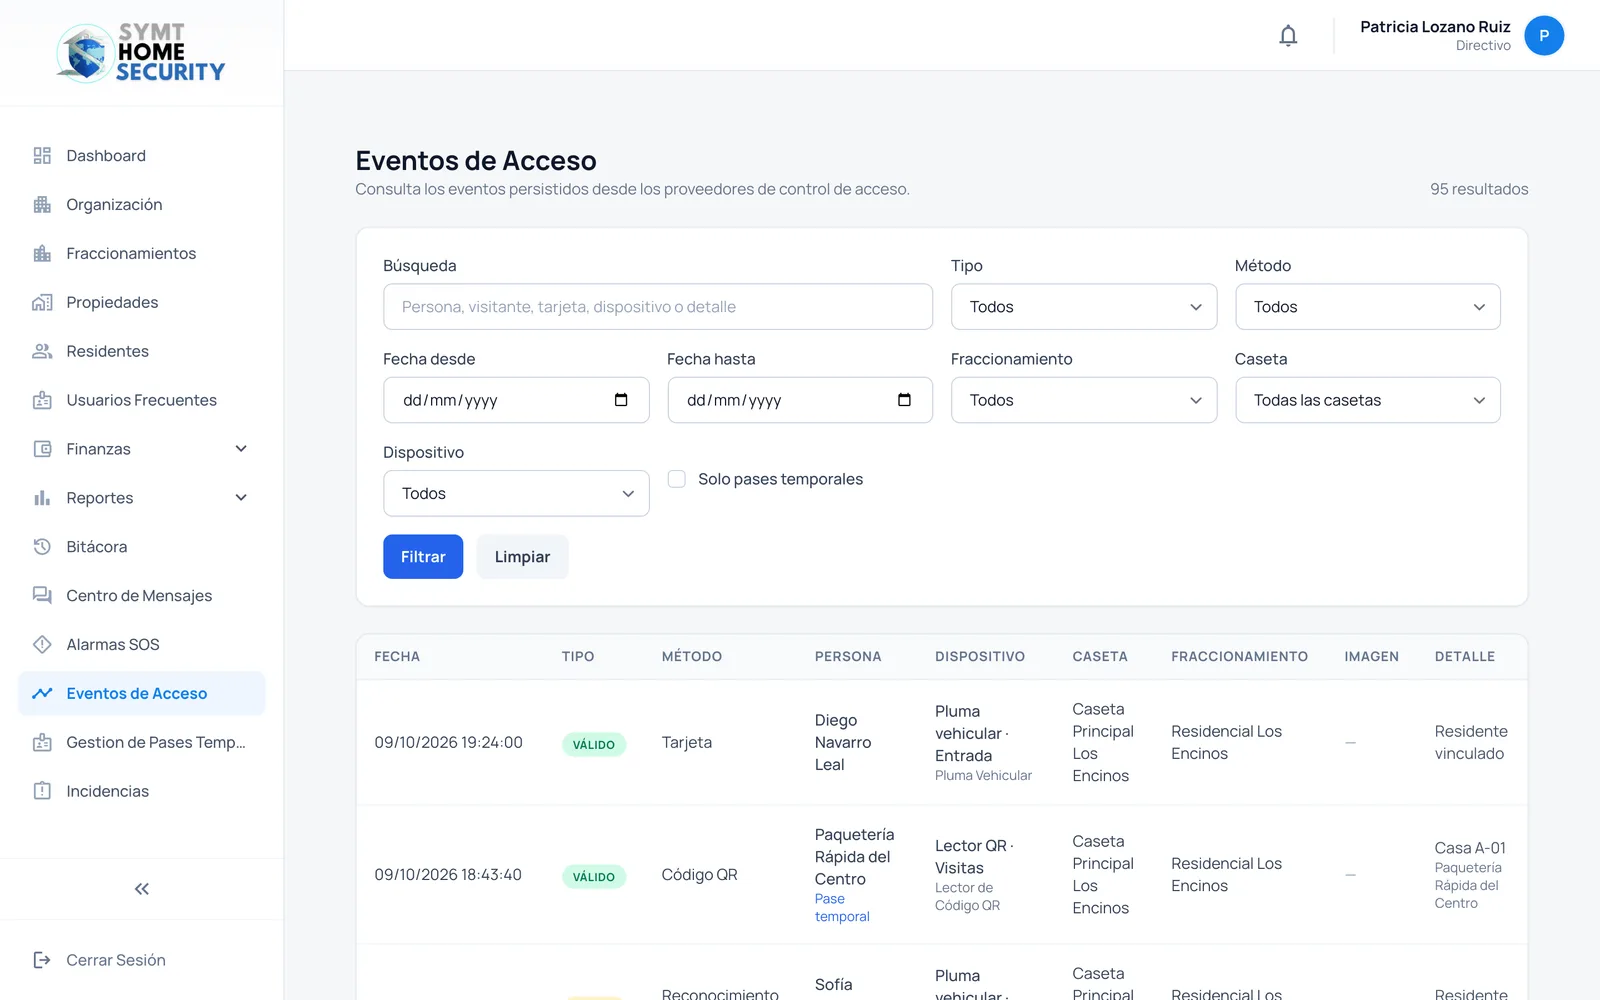This screenshot has height=1000, width=1600.
Task: Open the Dispositivo dropdown
Action: pyautogui.click(x=516, y=494)
